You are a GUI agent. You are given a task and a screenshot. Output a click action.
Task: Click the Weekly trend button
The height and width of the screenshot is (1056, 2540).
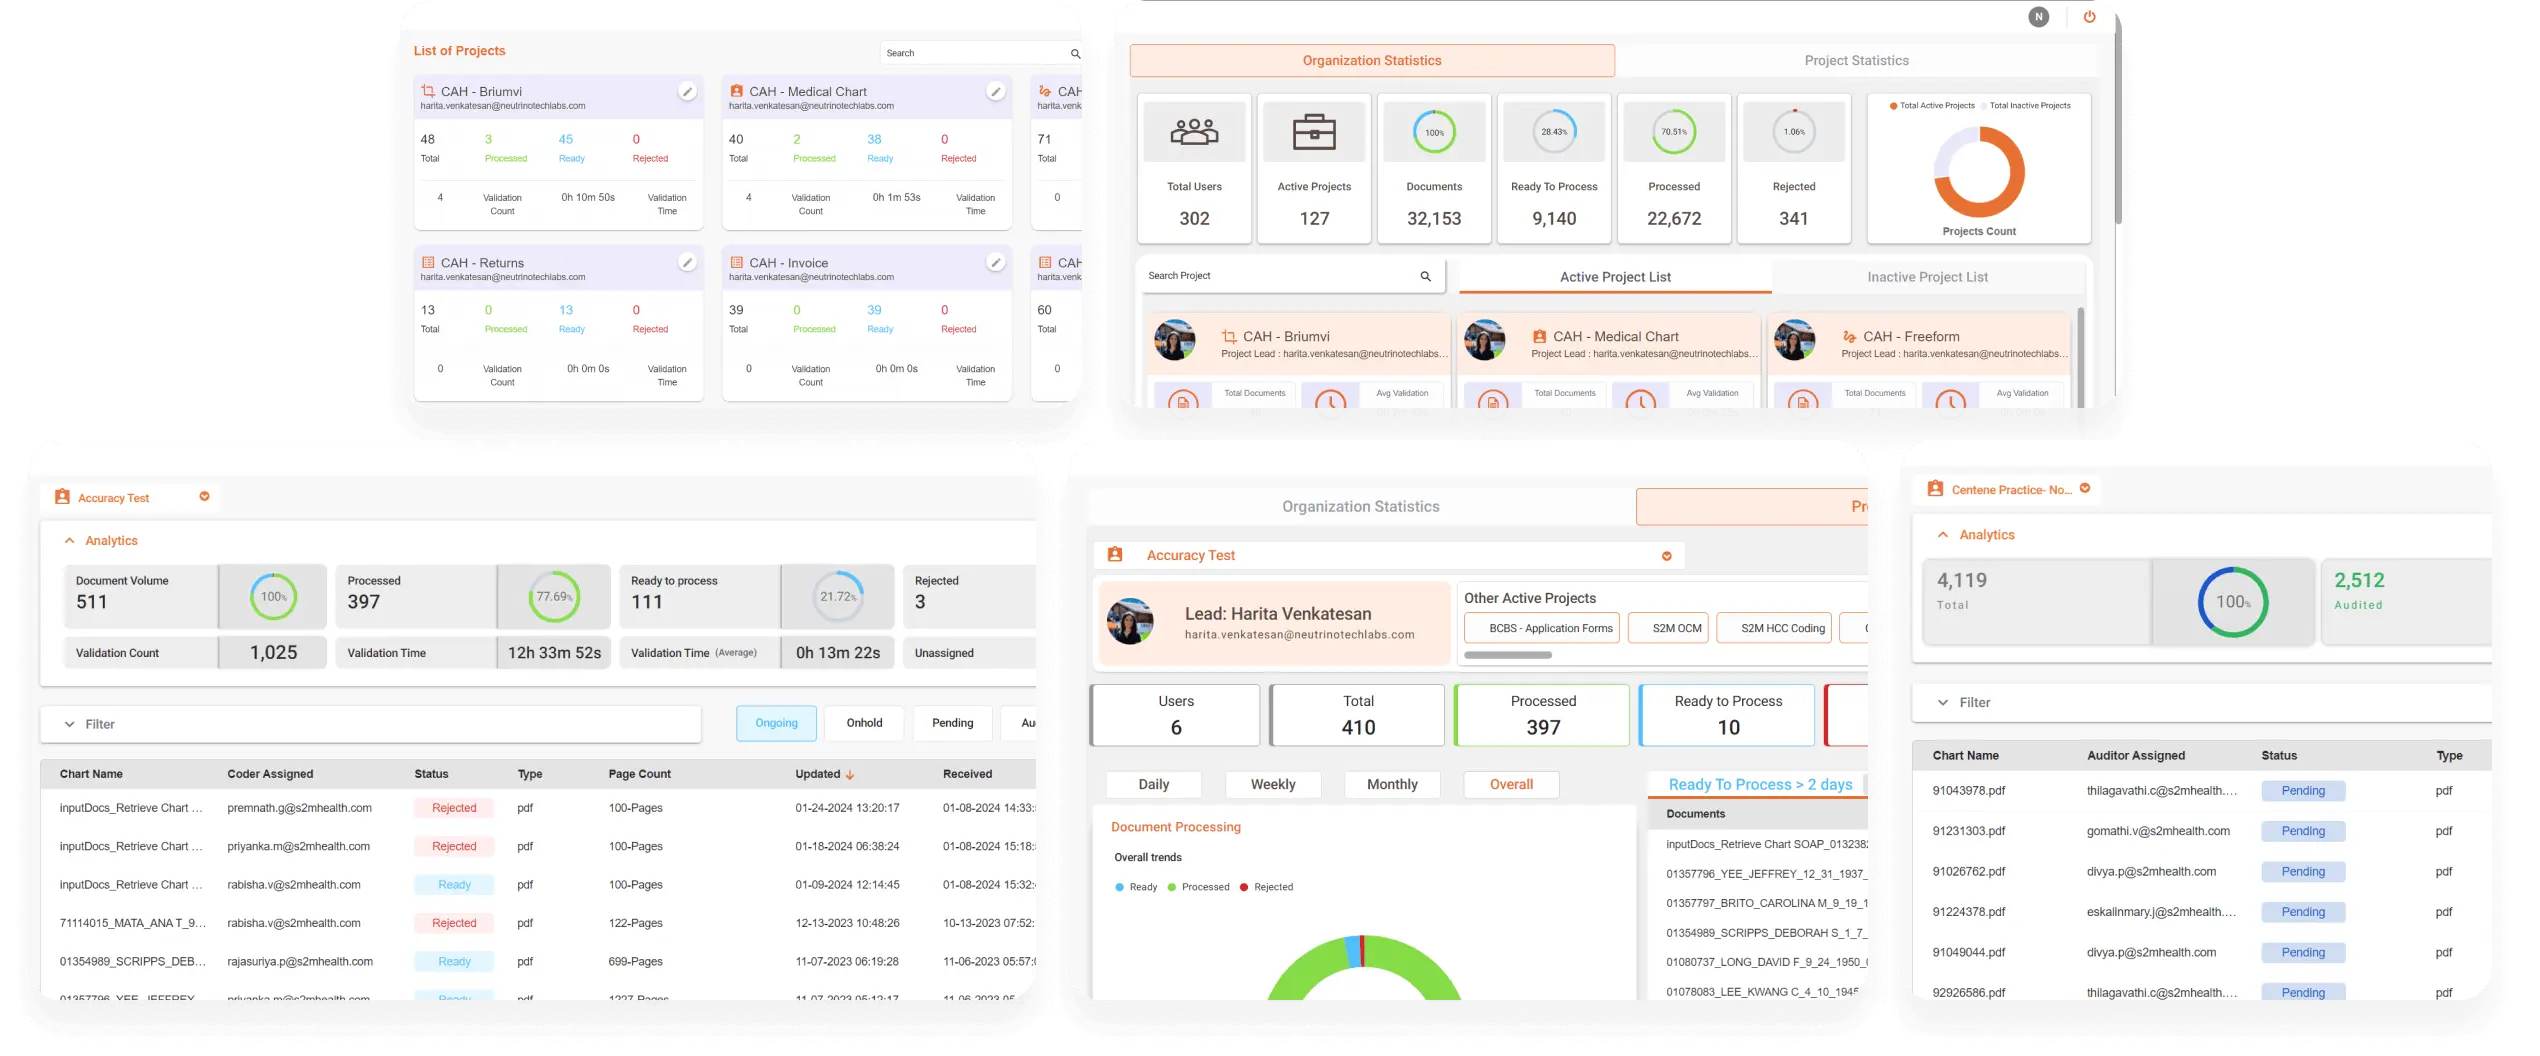[1273, 785]
